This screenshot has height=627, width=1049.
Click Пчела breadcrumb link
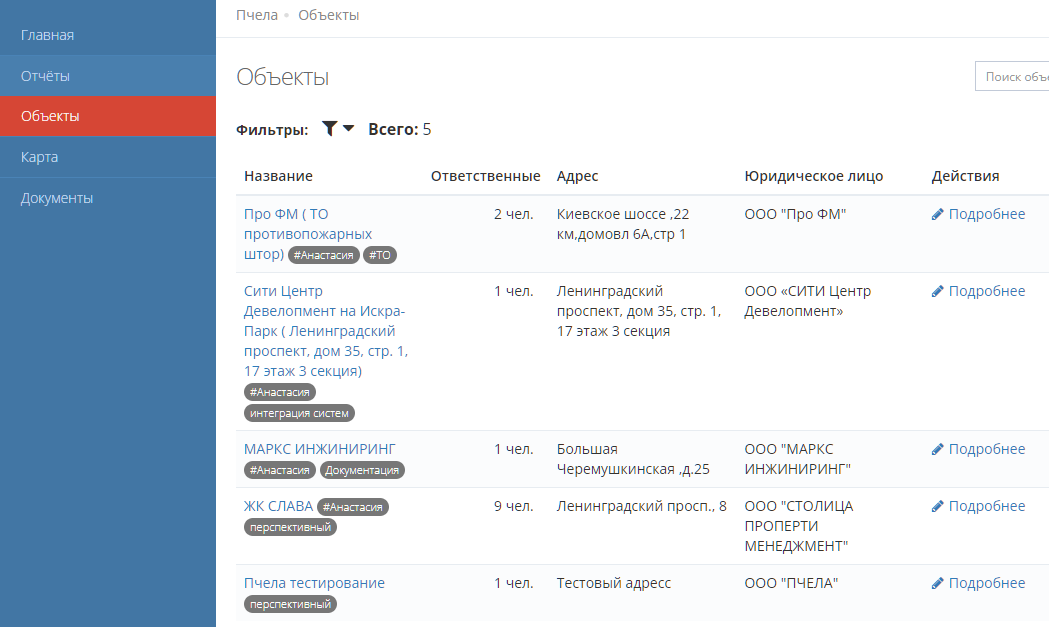click(x=256, y=15)
